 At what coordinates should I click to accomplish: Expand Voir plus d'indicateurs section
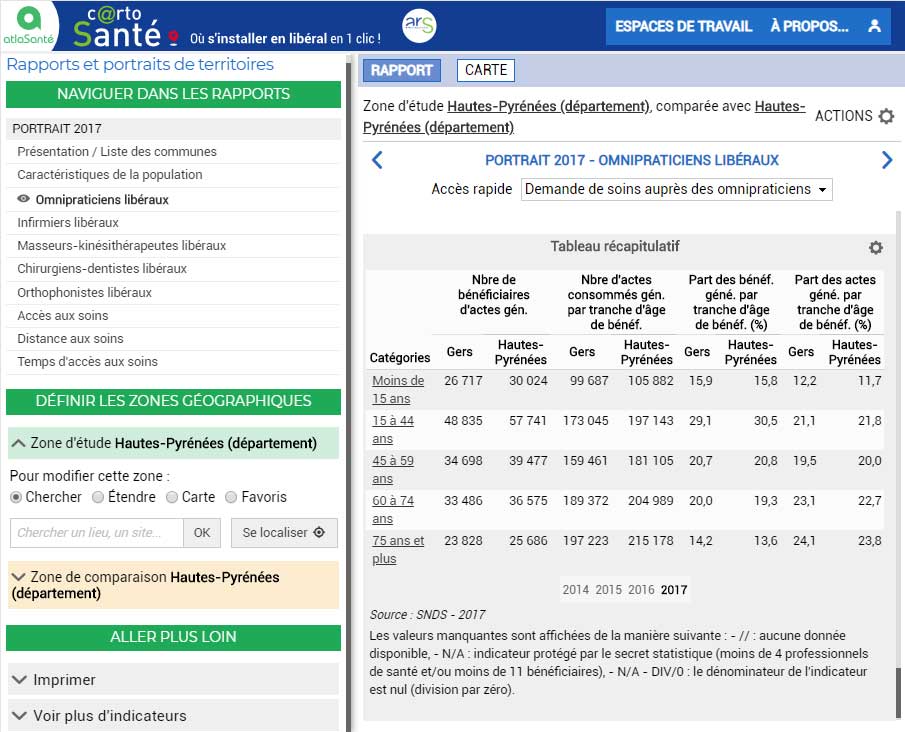[x=173, y=716]
